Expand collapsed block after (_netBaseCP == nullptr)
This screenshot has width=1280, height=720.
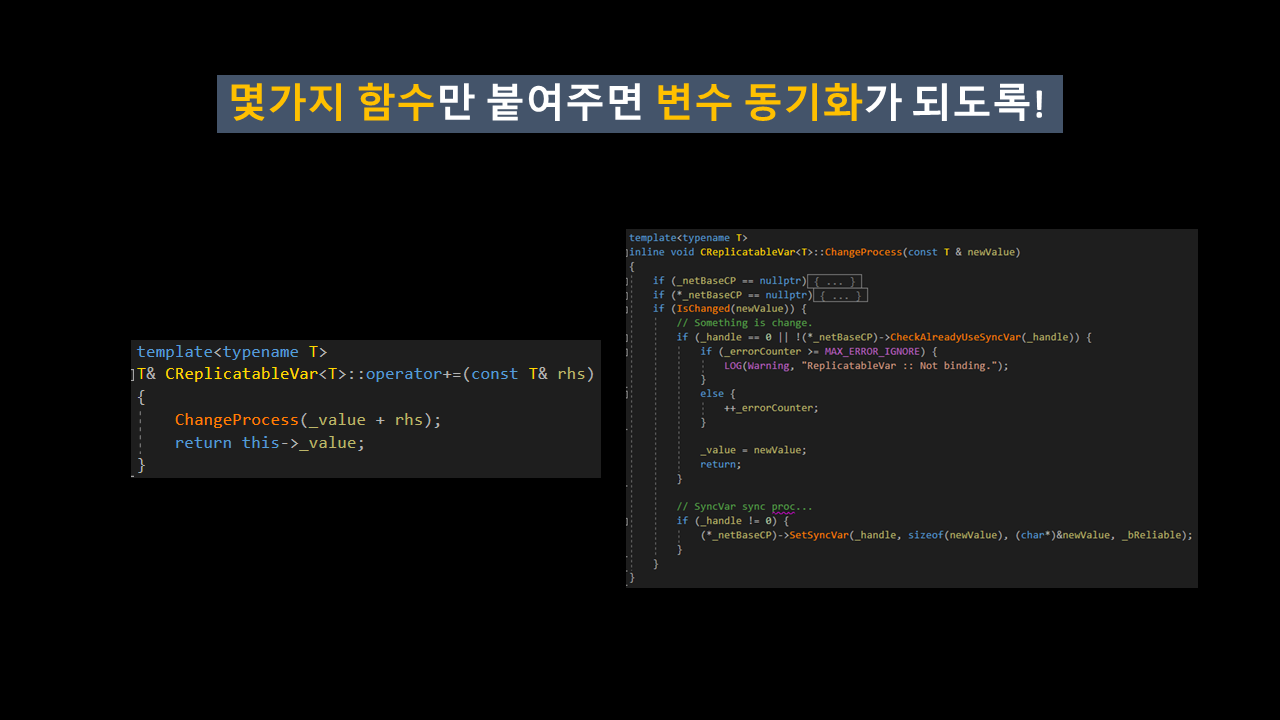834,281
